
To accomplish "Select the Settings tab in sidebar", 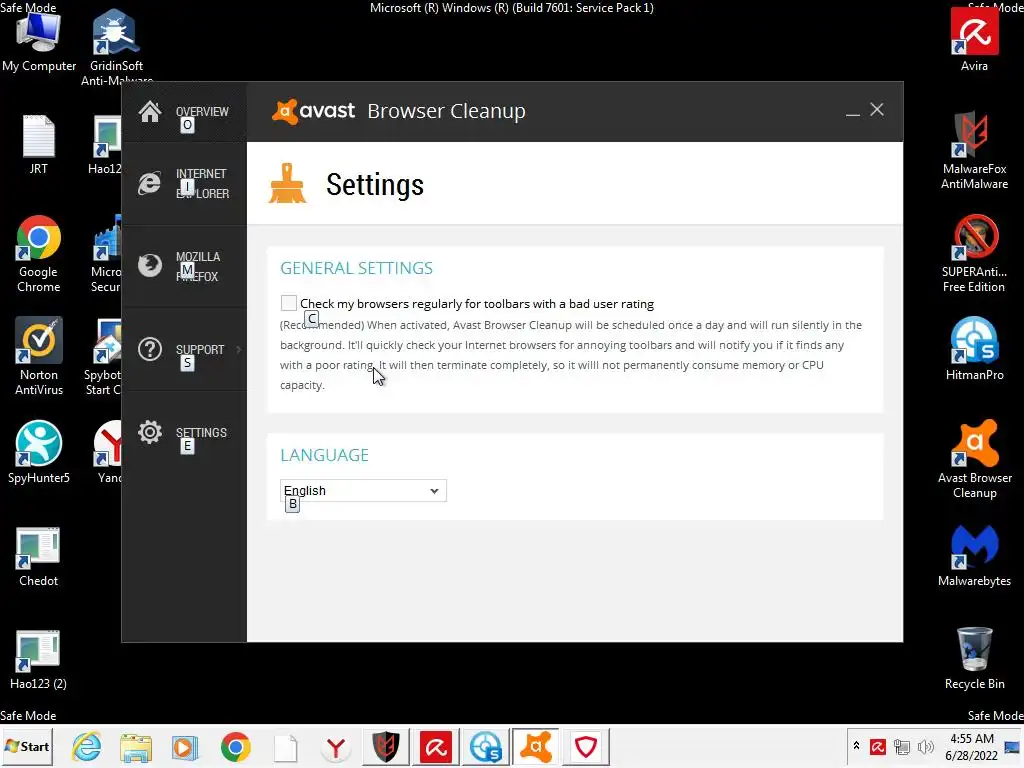I will click(x=184, y=432).
